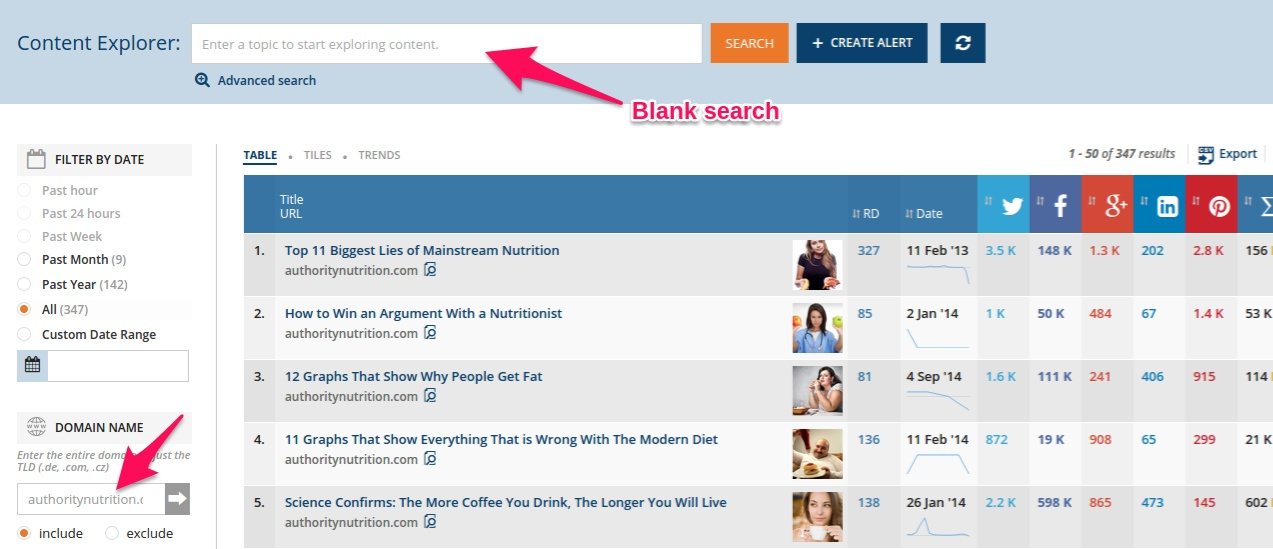1273x549 pixels.
Task: Click the refresh icon button
Action: [x=962, y=43]
